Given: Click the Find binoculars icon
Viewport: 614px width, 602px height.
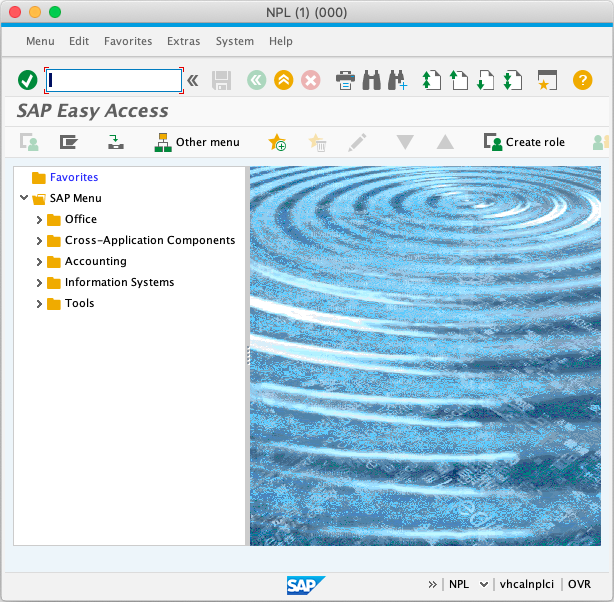Looking at the screenshot, I should pos(372,80).
